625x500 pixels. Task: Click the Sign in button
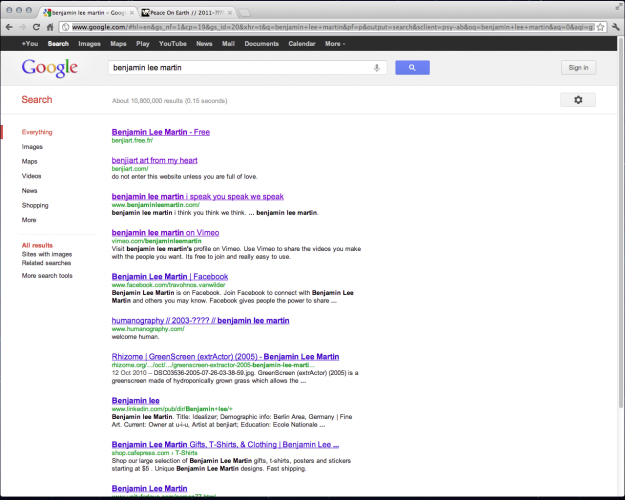coord(578,68)
